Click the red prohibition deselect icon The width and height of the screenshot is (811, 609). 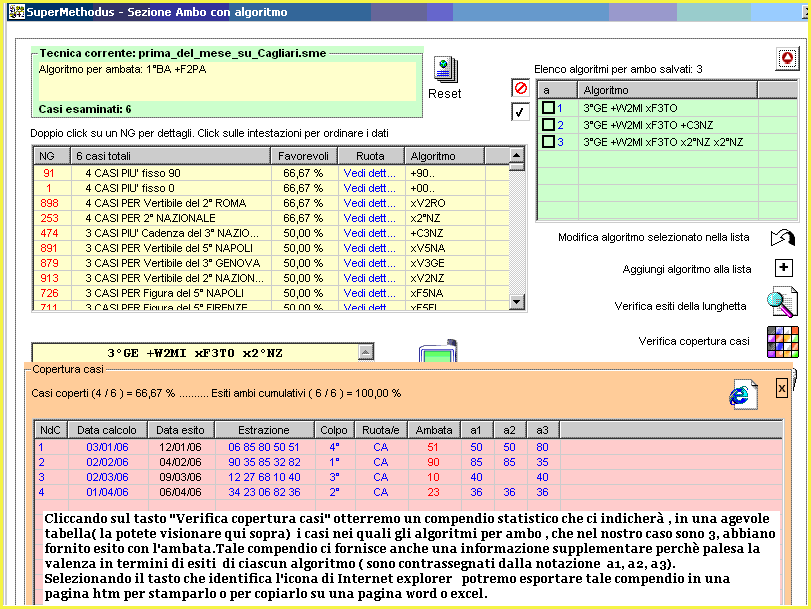pos(520,88)
